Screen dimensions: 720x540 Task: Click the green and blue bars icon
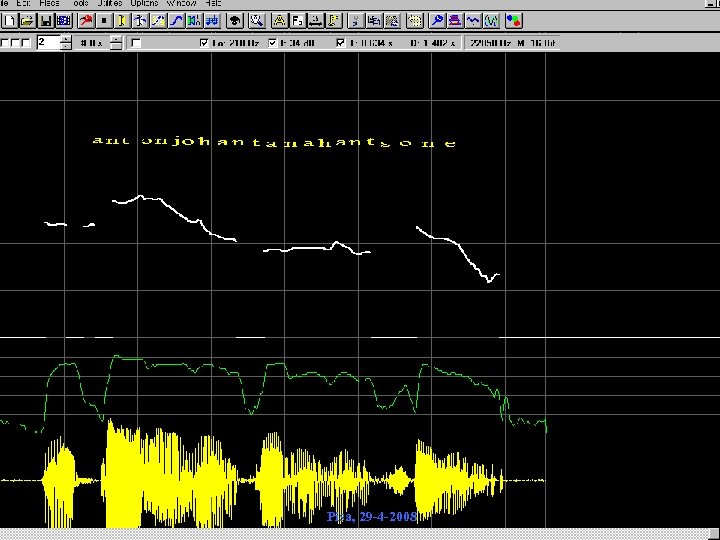coord(194,21)
